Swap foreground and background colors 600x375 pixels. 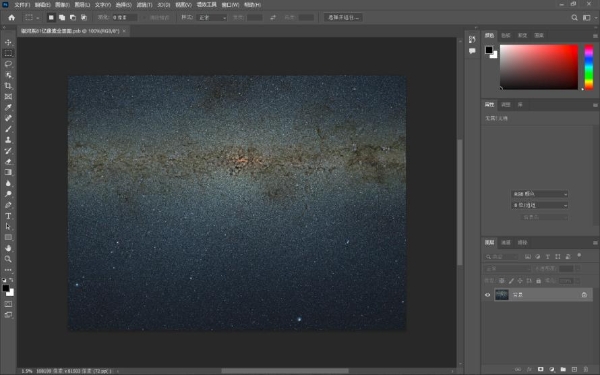click(x=11, y=280)
